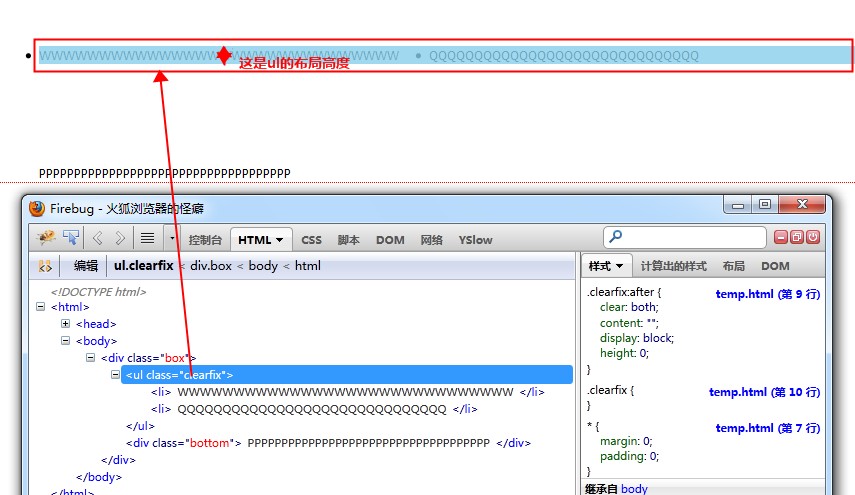The width and height of the screenshot is (855, 495).
Task: Click the QQQQ list item in the page
Action: click(563, 56)
